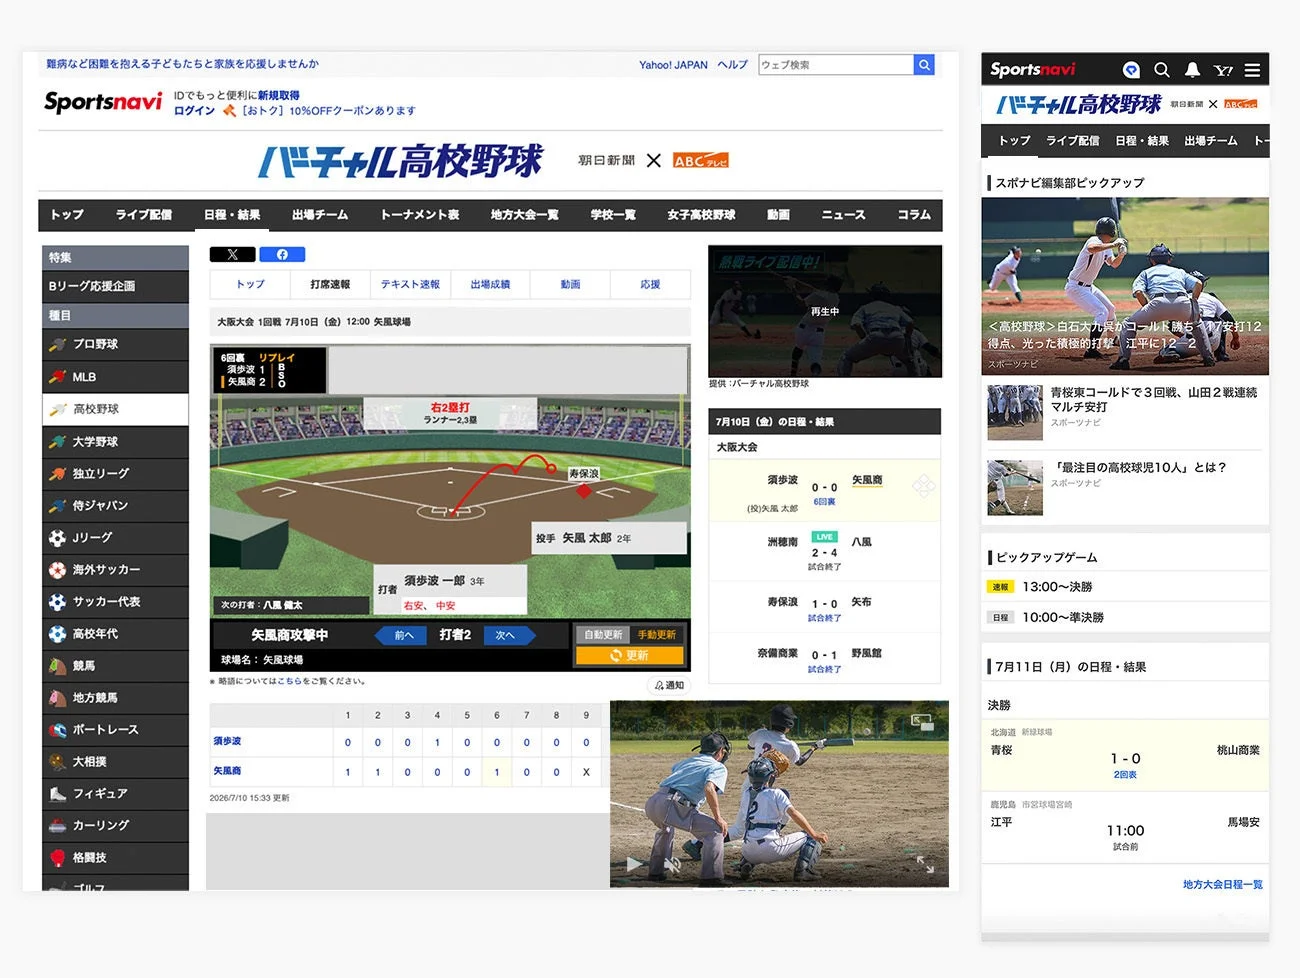Click the 新規取得 link
Screen dimensions: 1300x978
coord(279,96)
